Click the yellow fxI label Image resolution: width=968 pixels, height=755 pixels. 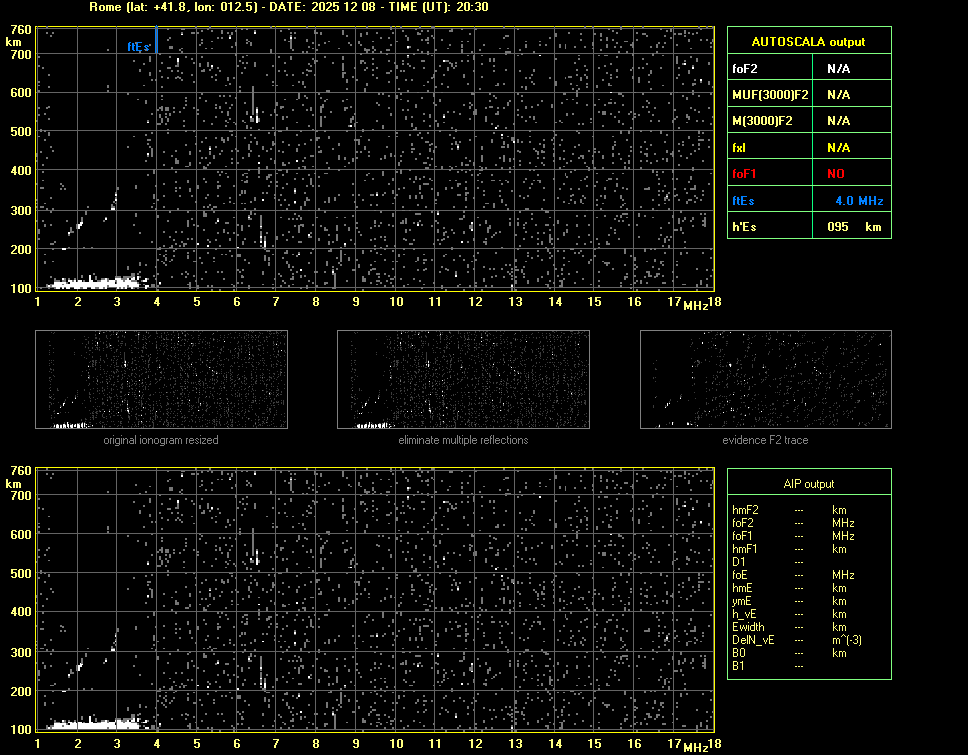(x=740, y=148)
